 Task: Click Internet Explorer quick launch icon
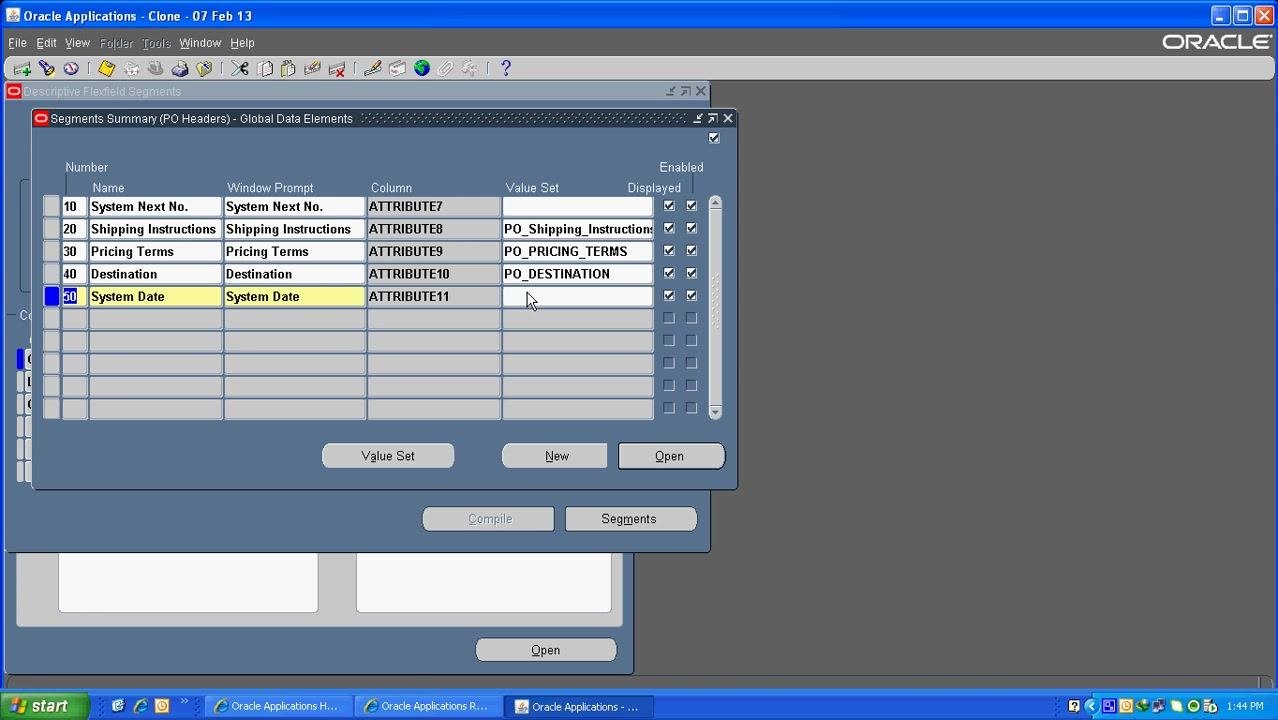click(x=140, y=706)
